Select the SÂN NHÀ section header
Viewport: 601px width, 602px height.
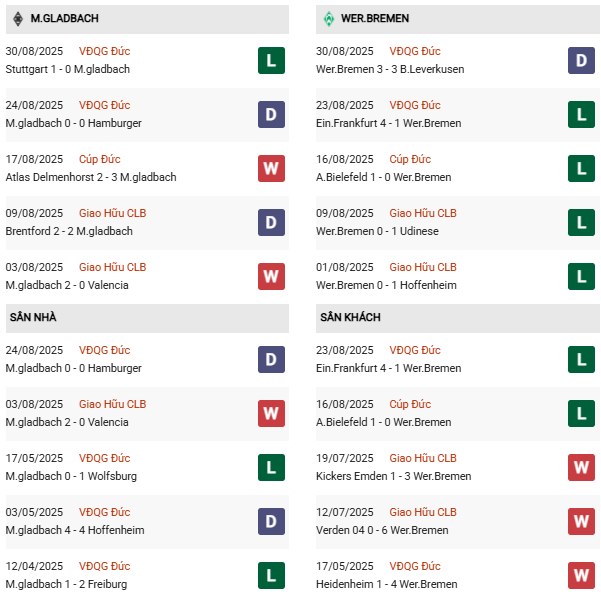point(147,318)
